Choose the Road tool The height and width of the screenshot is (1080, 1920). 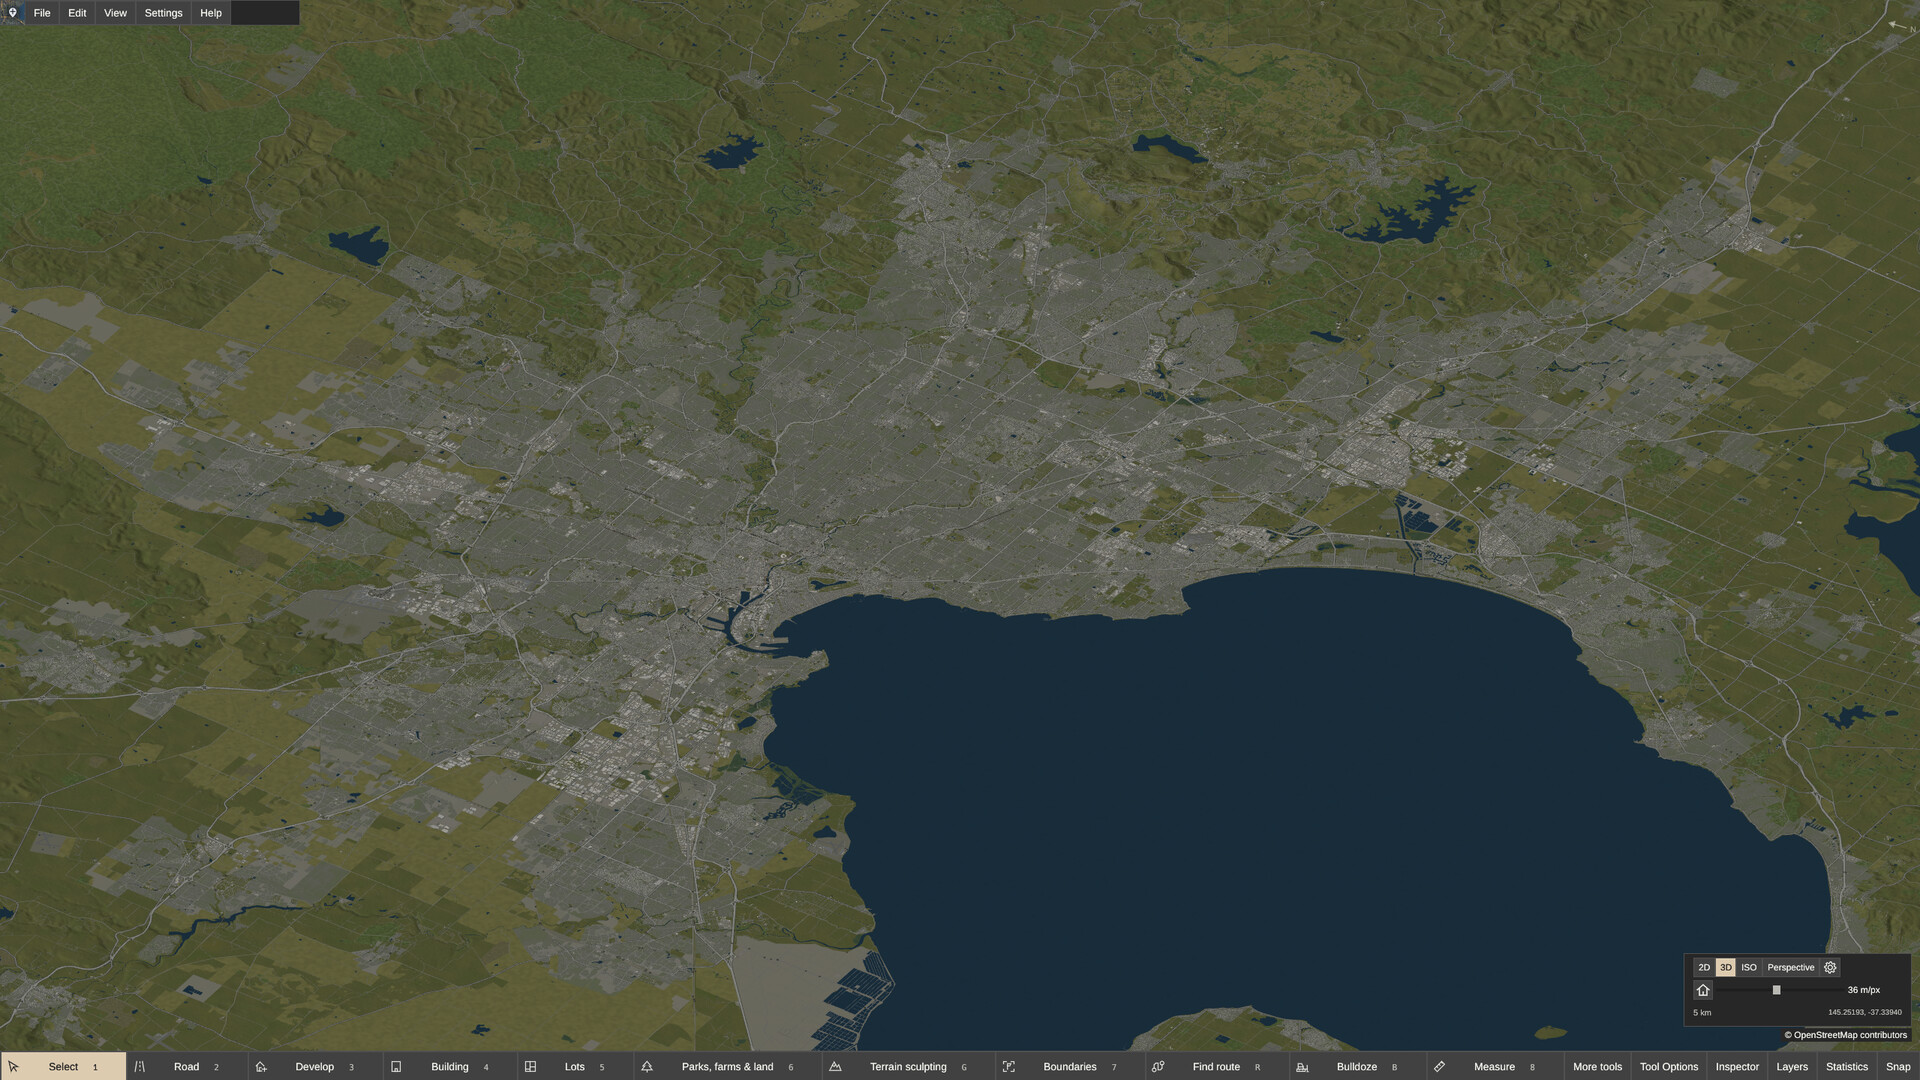187,1066
